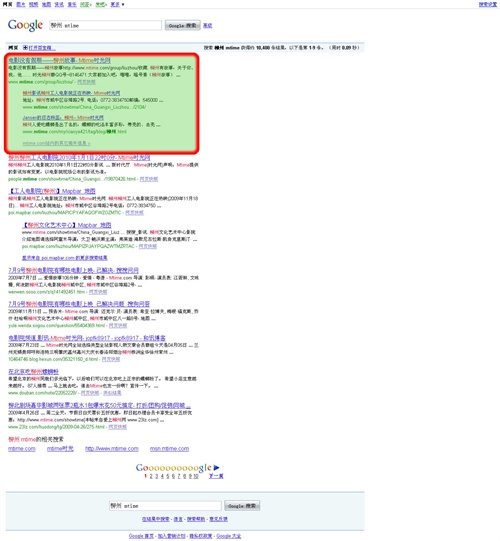Viewport: 500px width, 541px height.
Task: Click the blue next-page arrow after Gooooogle
Action: (x=216, y=468)
